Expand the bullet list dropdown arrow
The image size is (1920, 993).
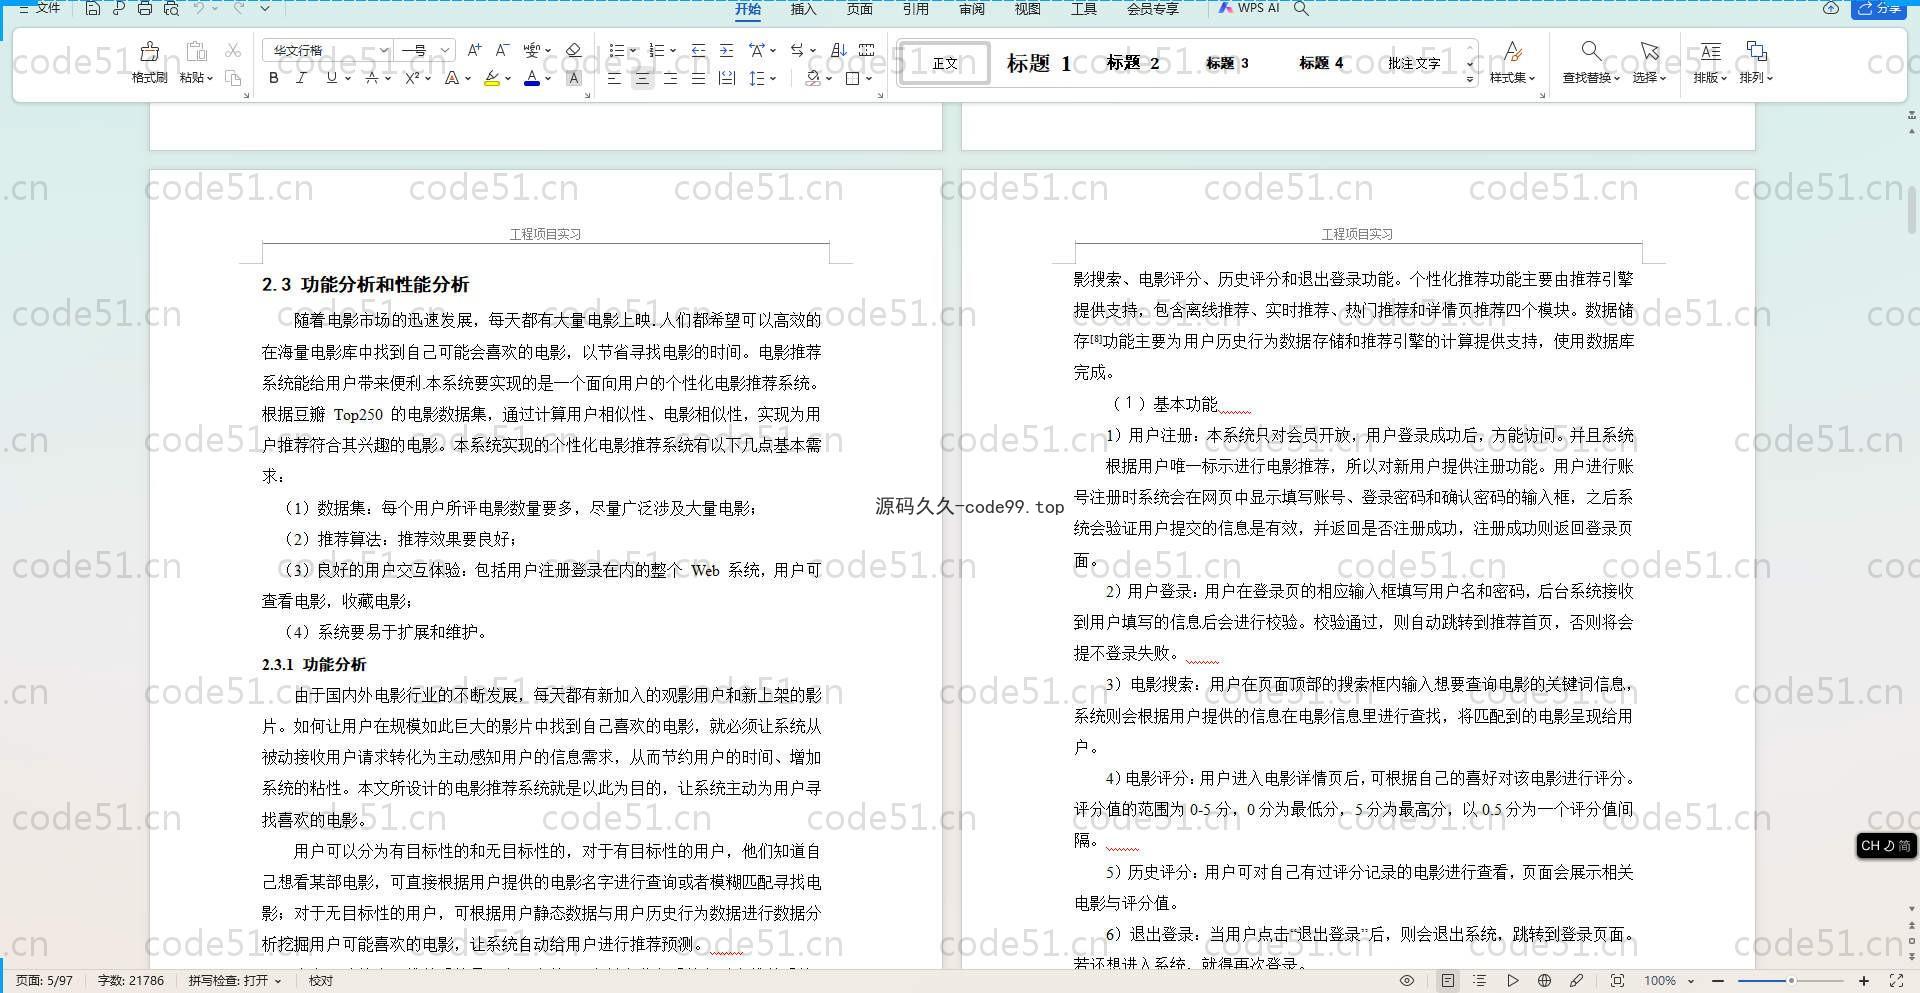[x=633, y=50]
